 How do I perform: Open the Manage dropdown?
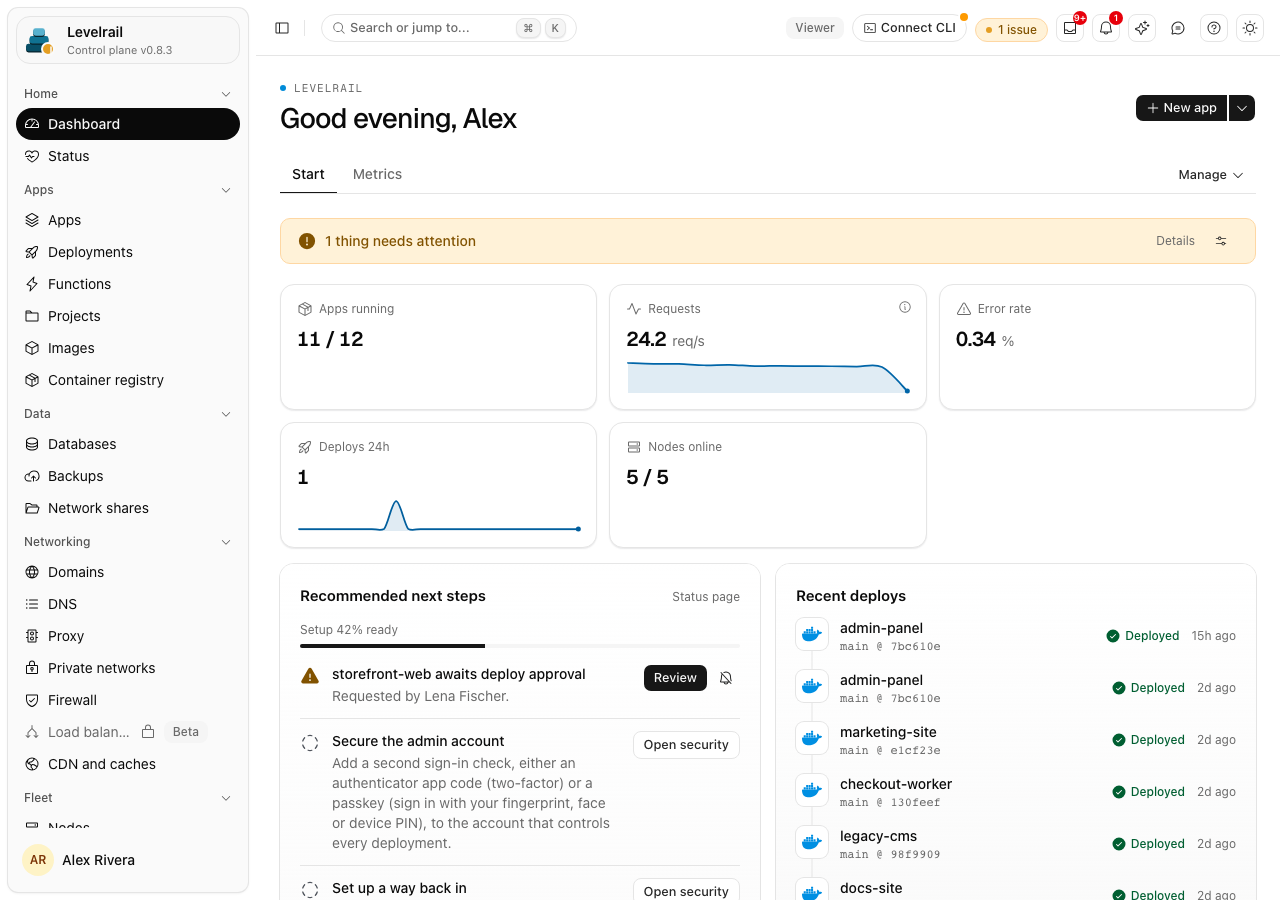(x=1211, y=175)
